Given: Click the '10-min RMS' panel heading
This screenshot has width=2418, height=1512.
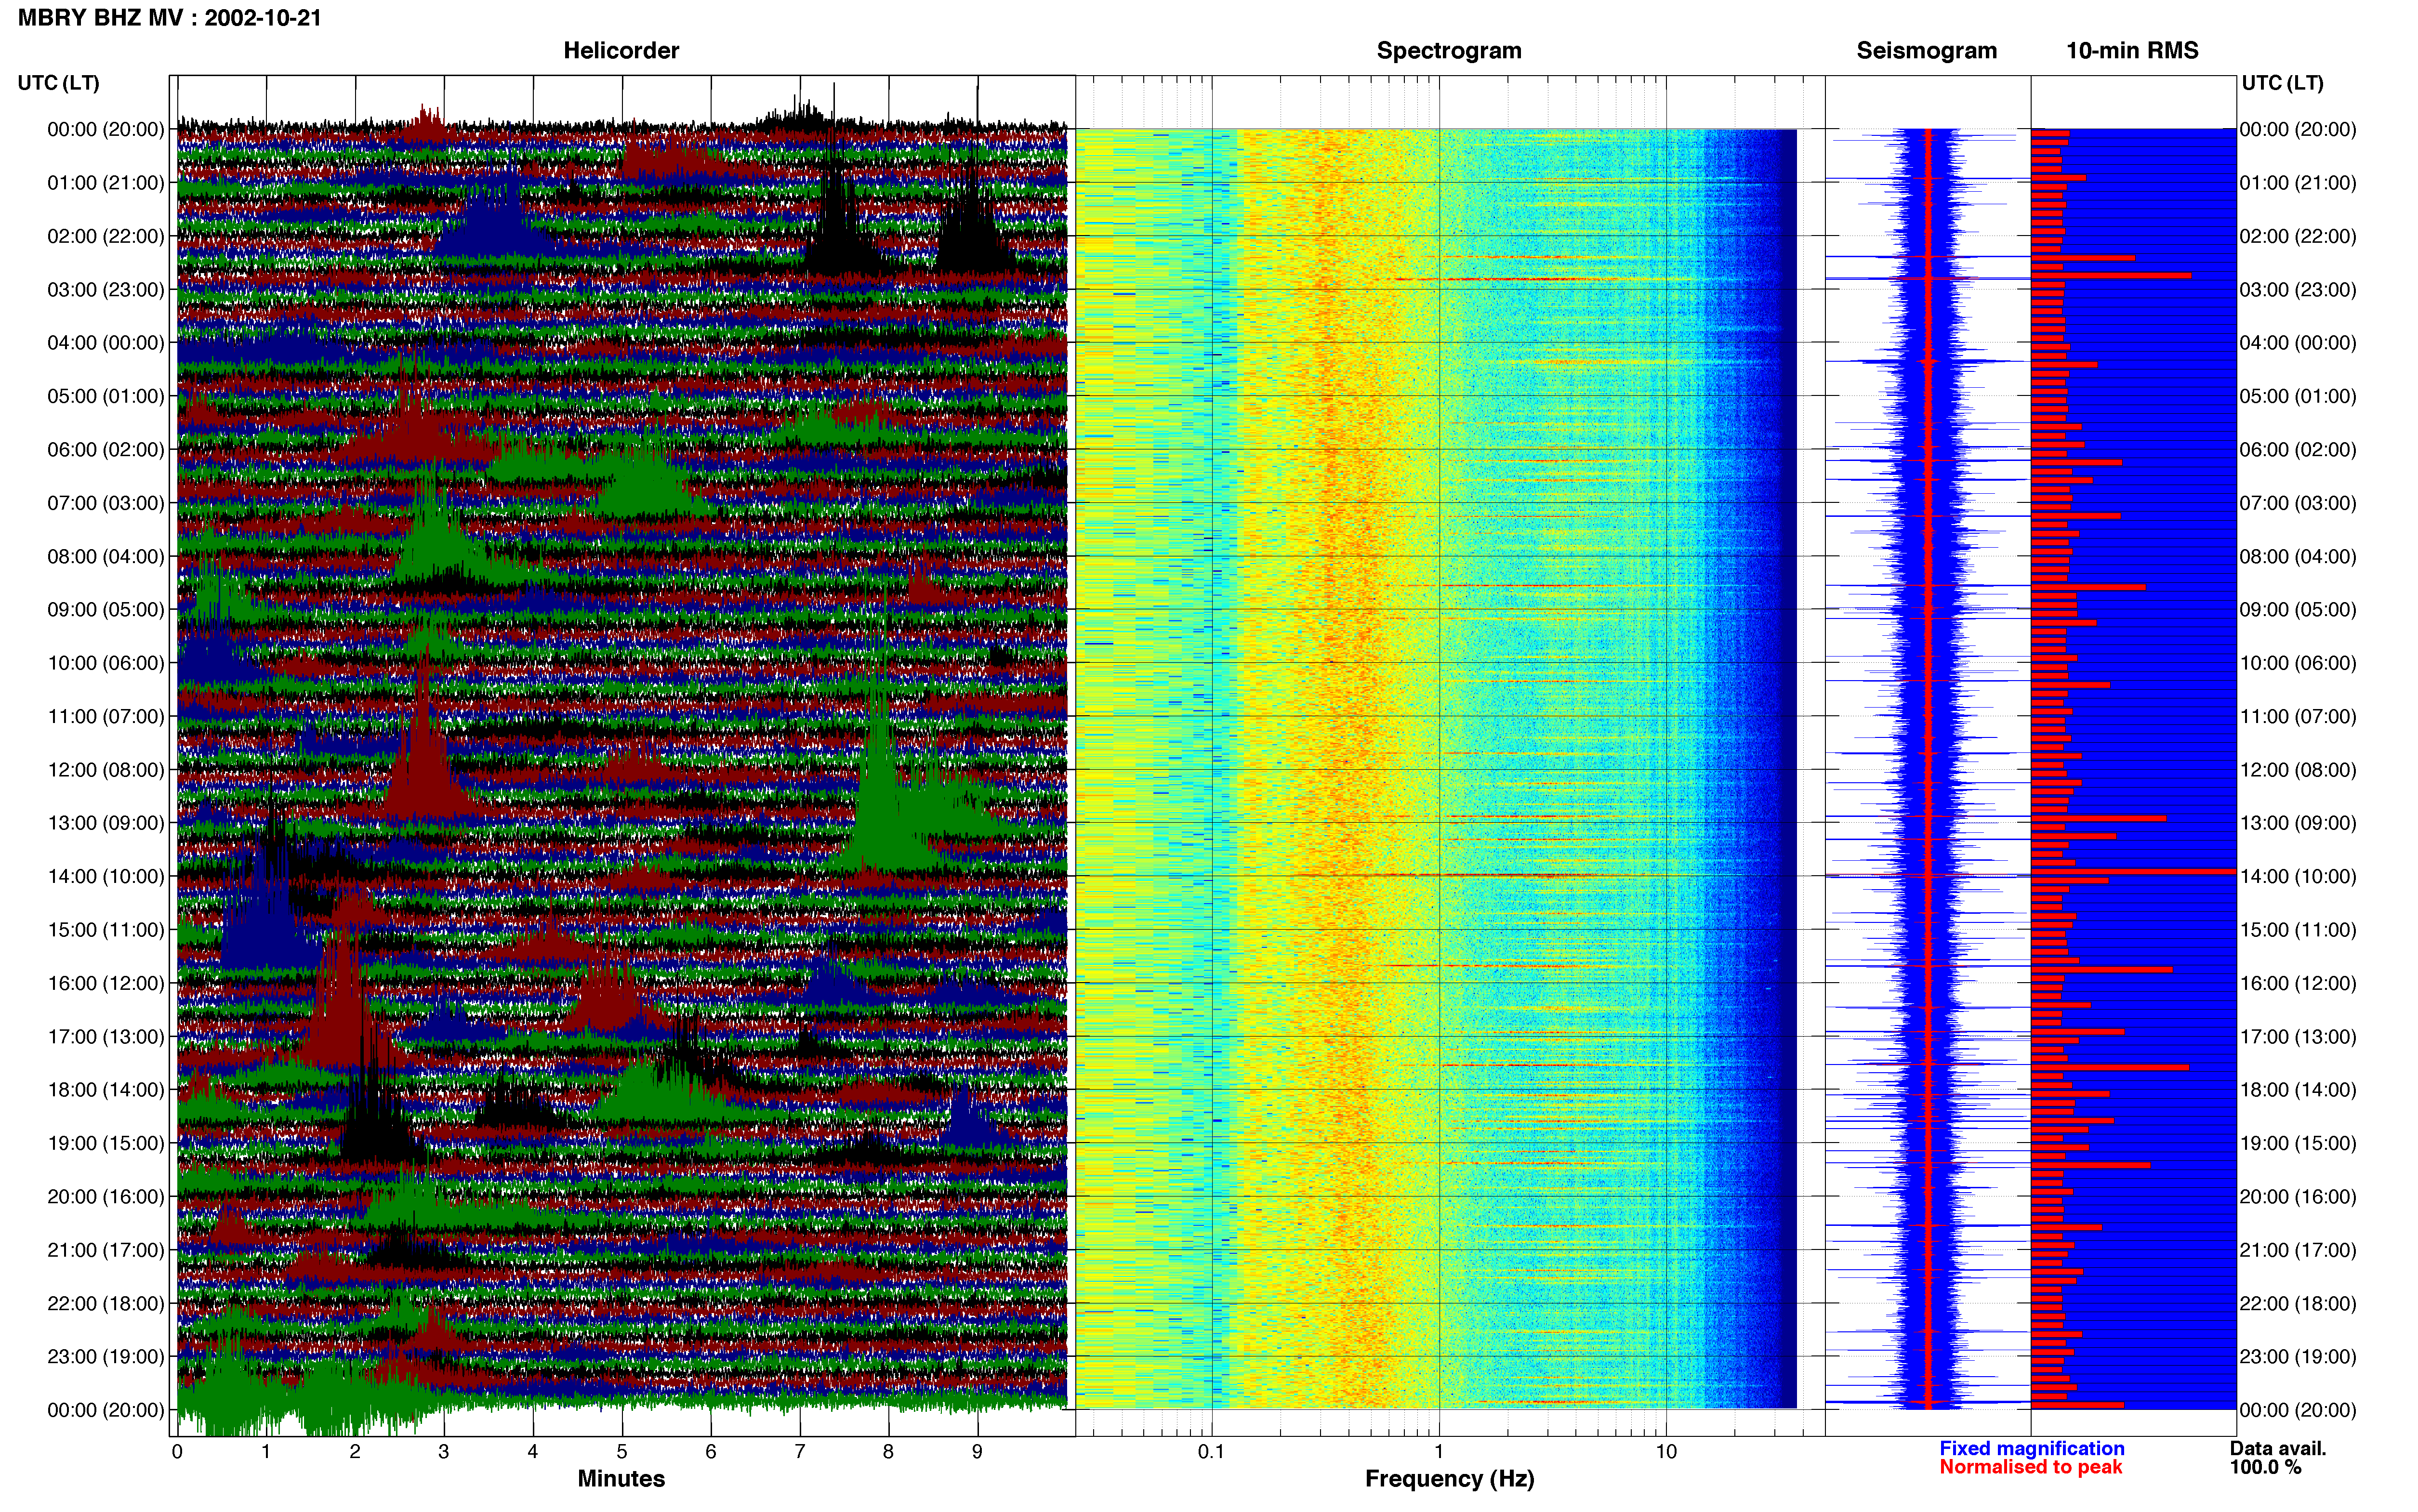Looking at the screenshot, I should [2132, 50].
